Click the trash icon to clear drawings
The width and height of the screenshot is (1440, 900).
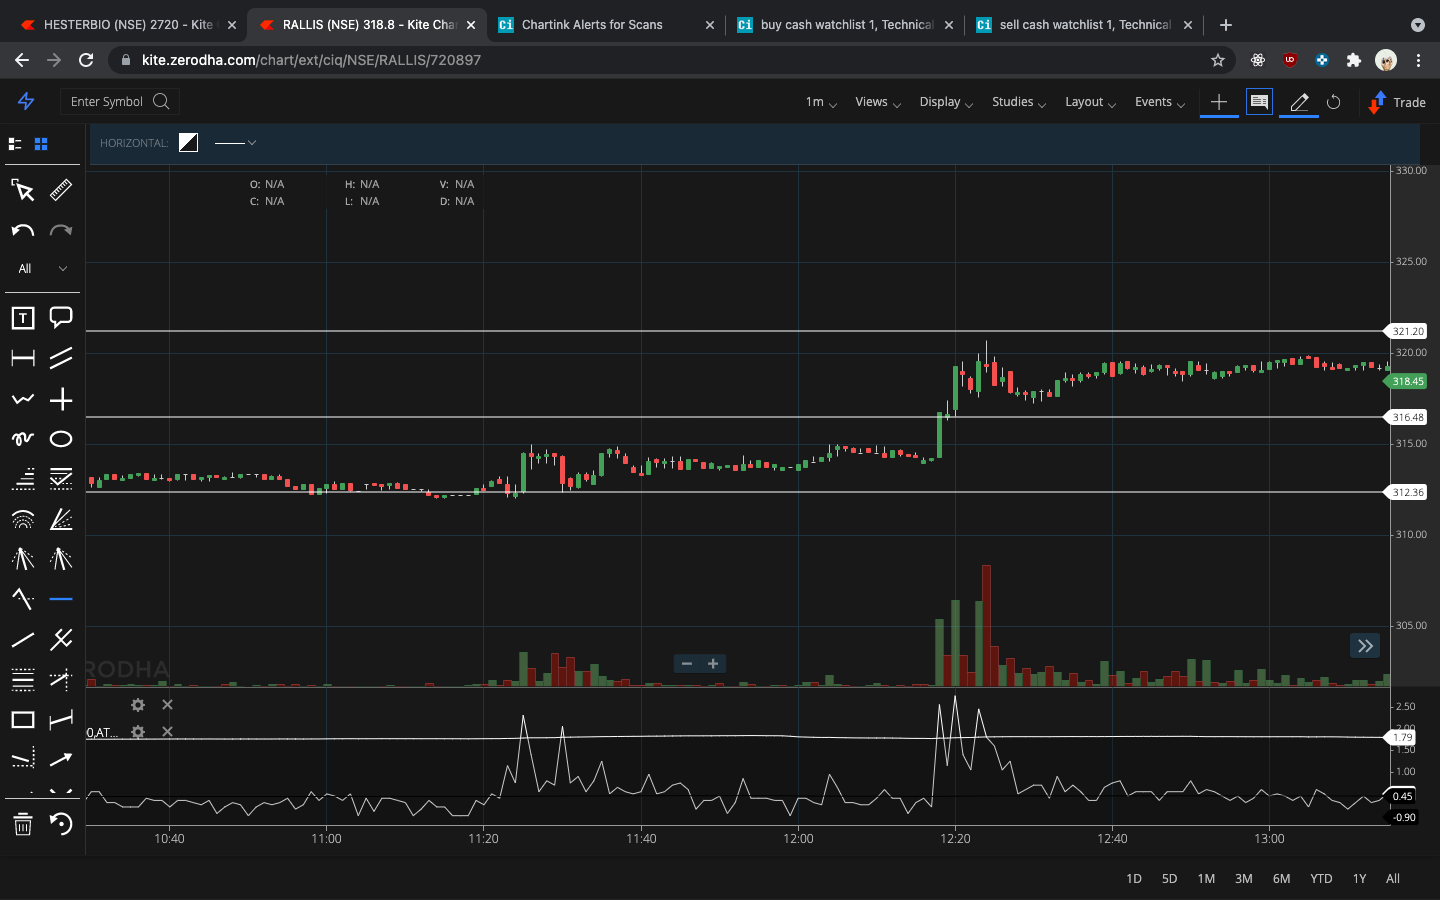(22, 825)
